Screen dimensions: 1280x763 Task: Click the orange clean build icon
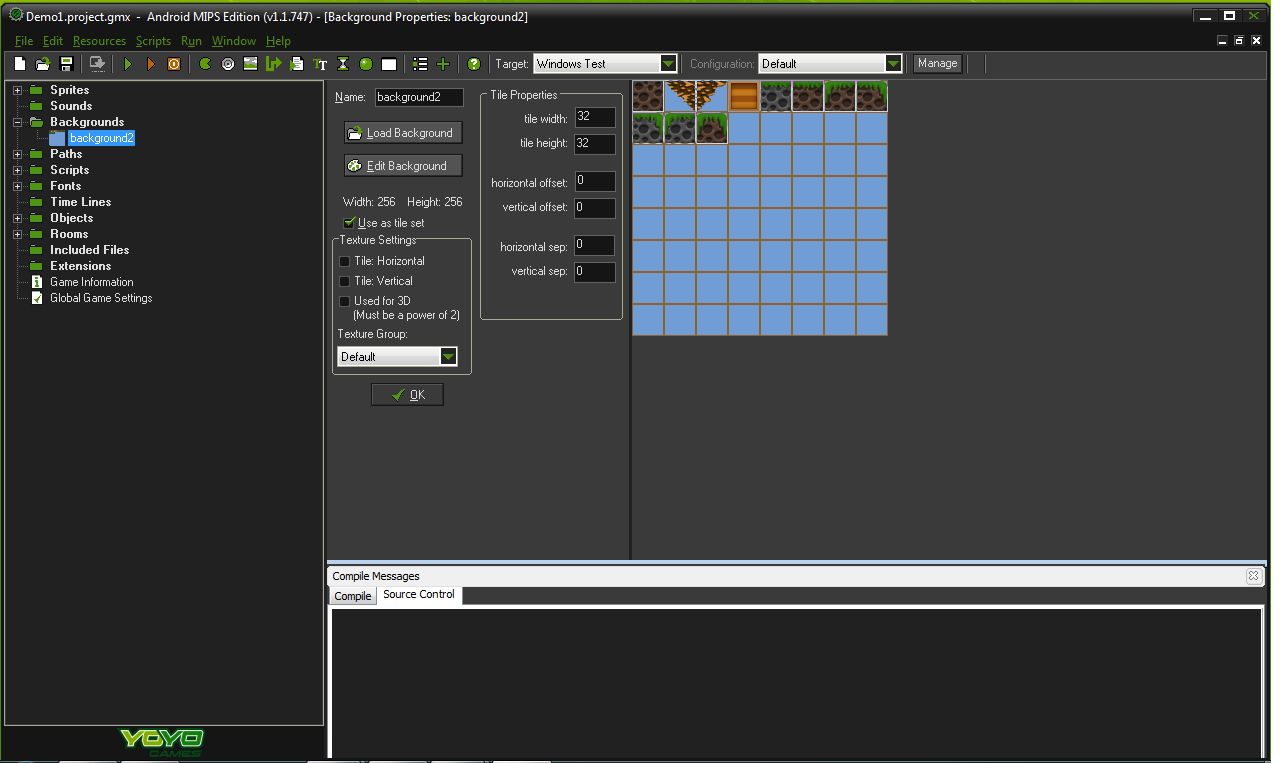(174, 64)
